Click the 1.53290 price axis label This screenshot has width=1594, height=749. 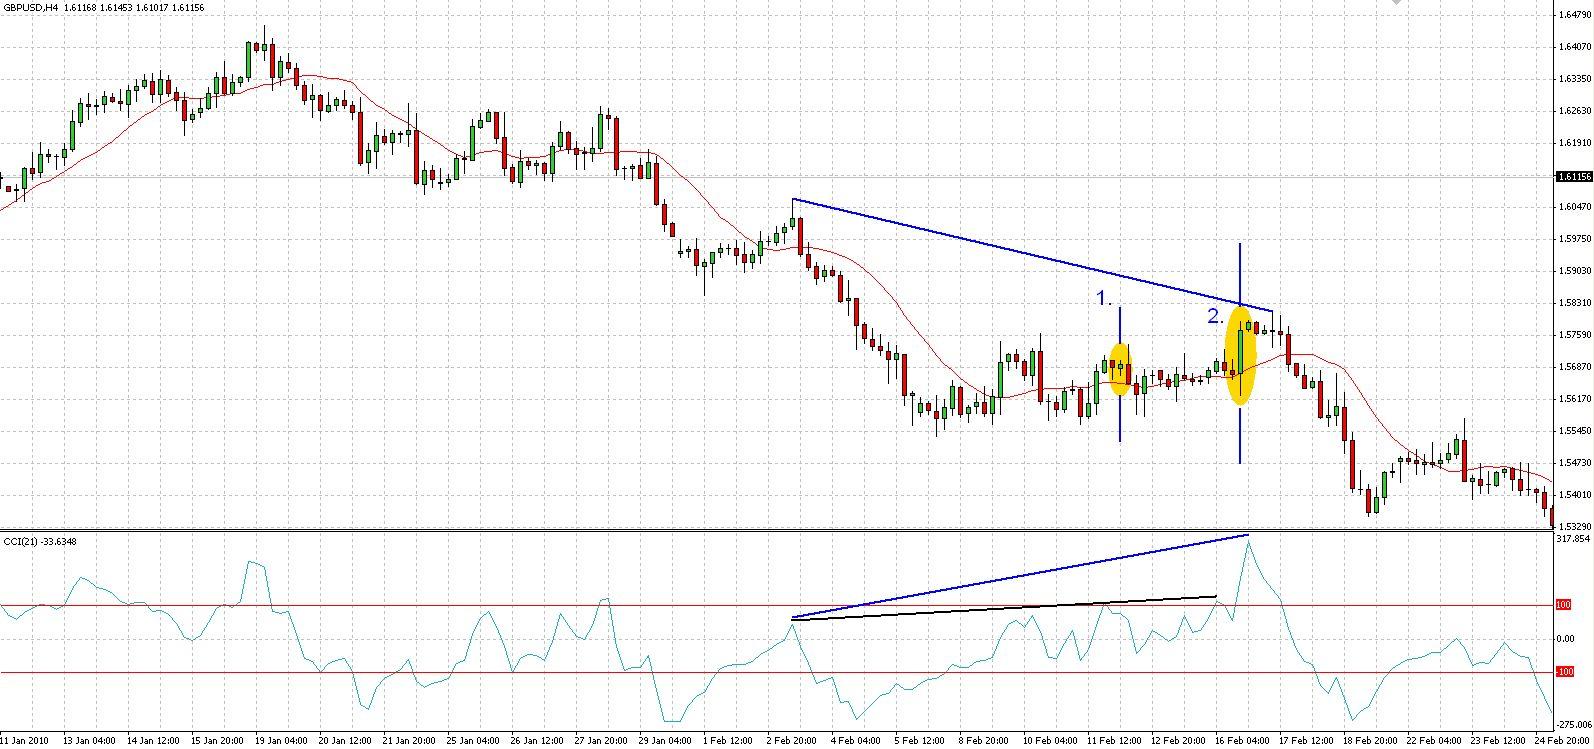(1574, 526)
